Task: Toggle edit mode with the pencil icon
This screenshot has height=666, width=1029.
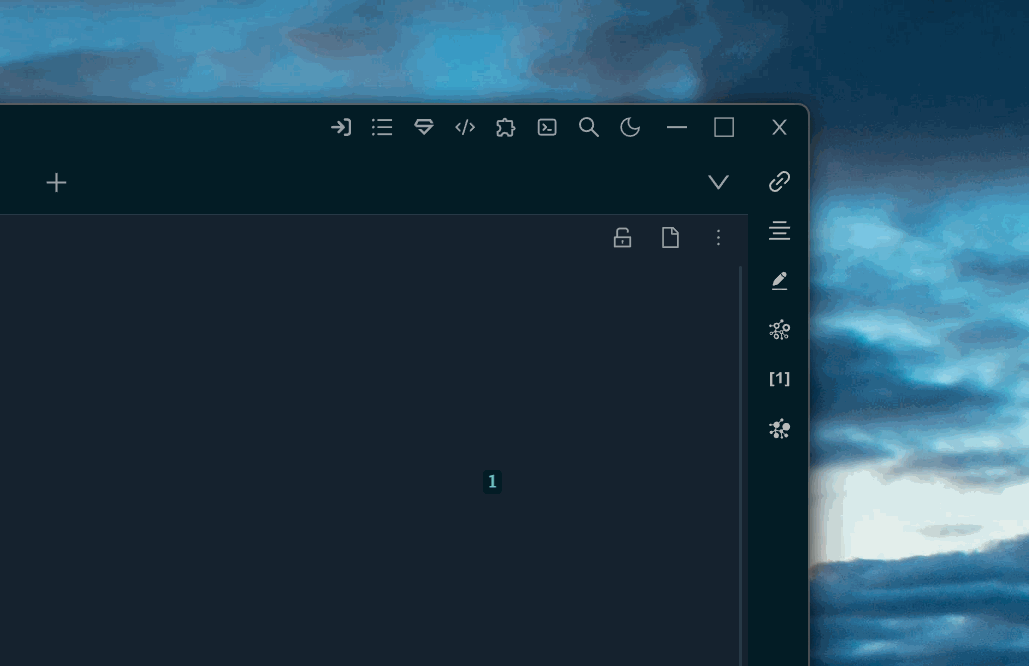Action: pos(778,280)
